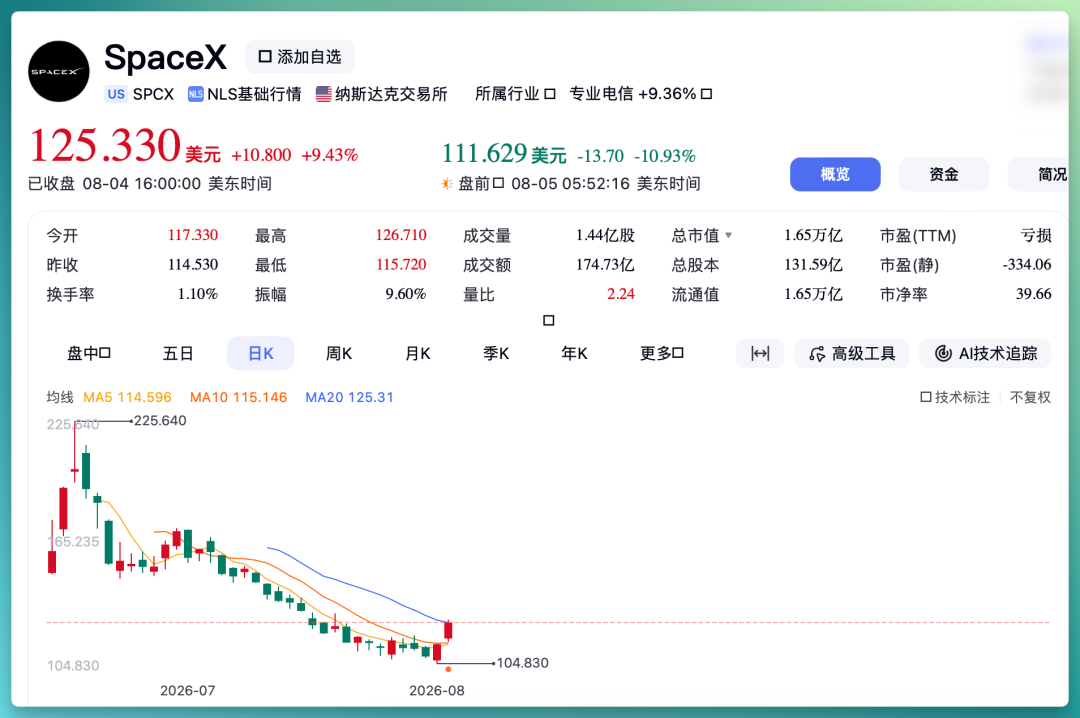The image size is (1080, 718).
Task: Click the 111.629 pre-market price
Action: pos(484,153)
